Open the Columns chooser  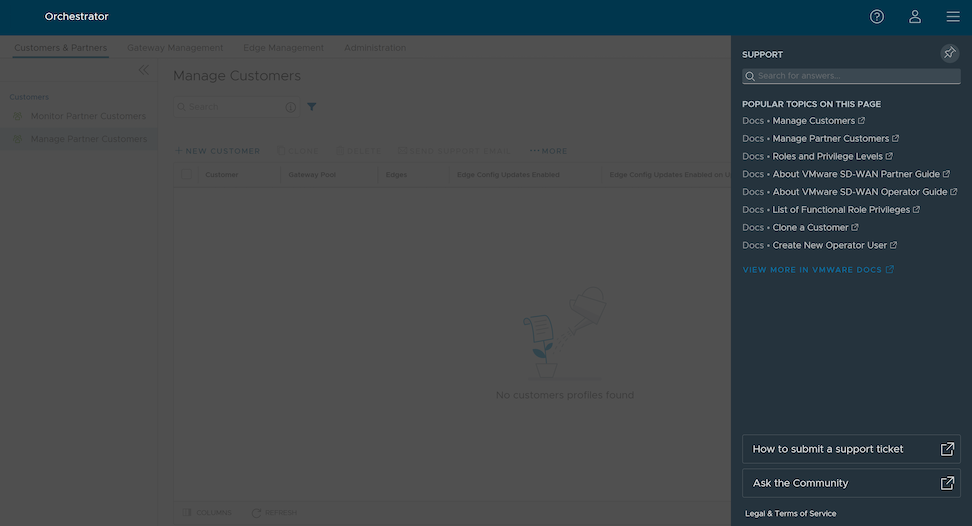coord(207,513)
